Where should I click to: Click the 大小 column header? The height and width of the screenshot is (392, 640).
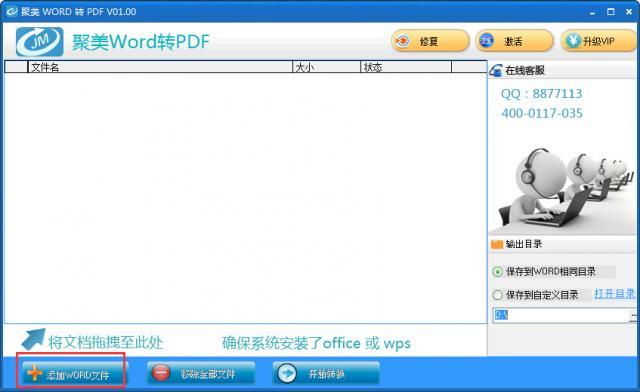click(327, 67)
